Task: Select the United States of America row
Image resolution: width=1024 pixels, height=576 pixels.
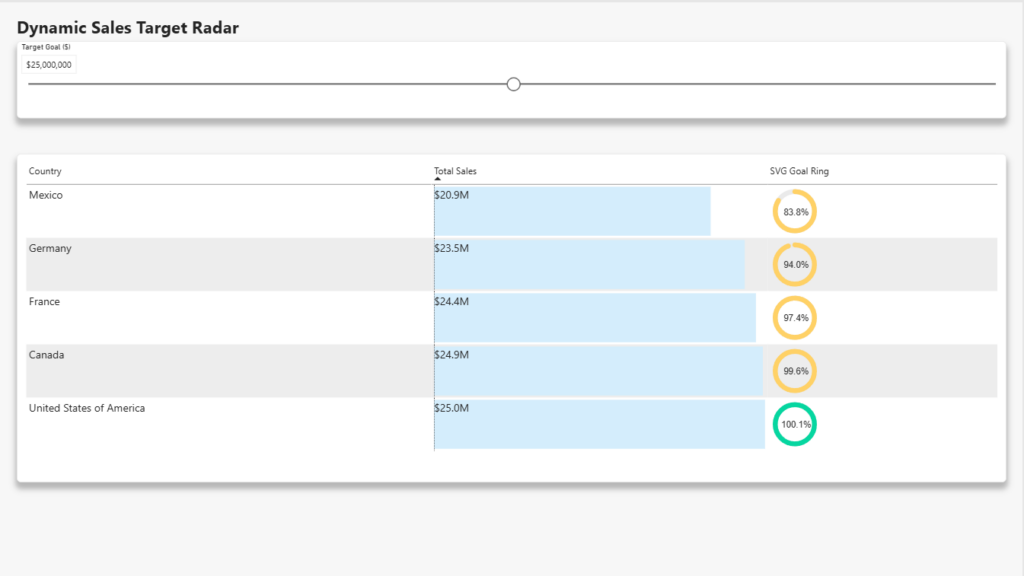Action: pyautogui.click(x=511, y=424)
